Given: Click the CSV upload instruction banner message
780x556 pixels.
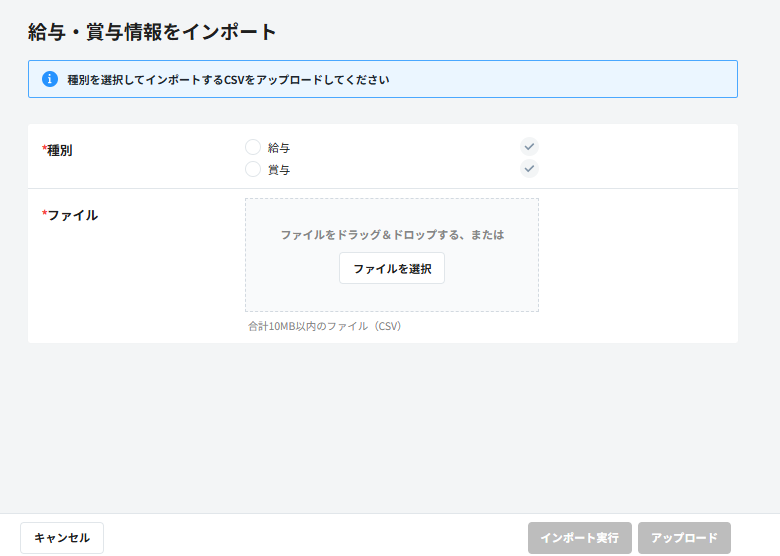Looking at the screenshot, I should [x=228, y=79].
